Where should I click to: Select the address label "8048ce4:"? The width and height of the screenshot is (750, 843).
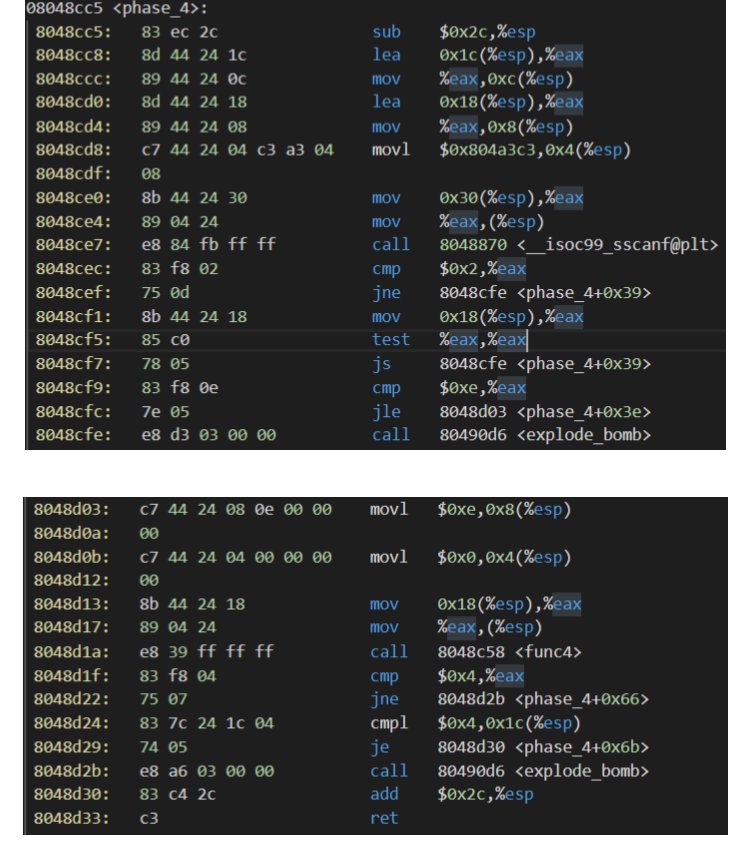[74, 222]
